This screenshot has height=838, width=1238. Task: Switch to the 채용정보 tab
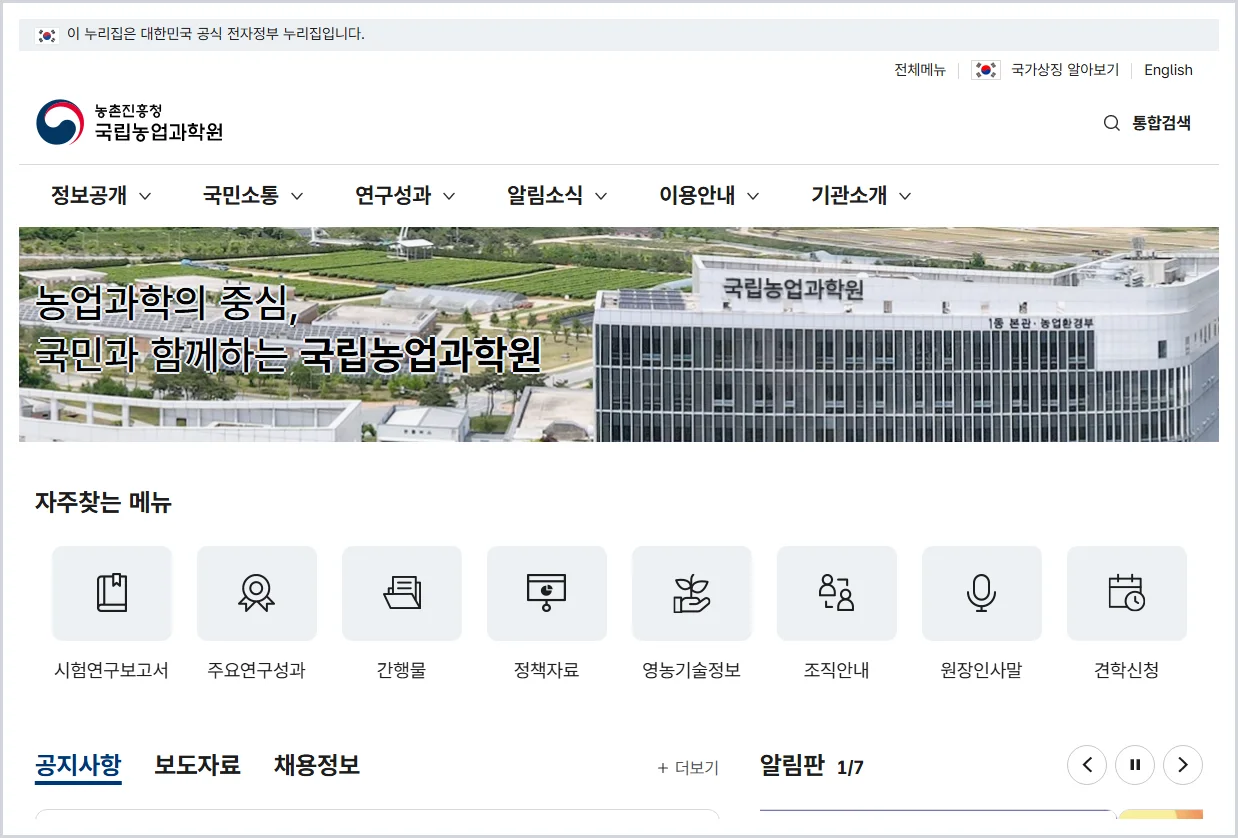tap(317, 766)
